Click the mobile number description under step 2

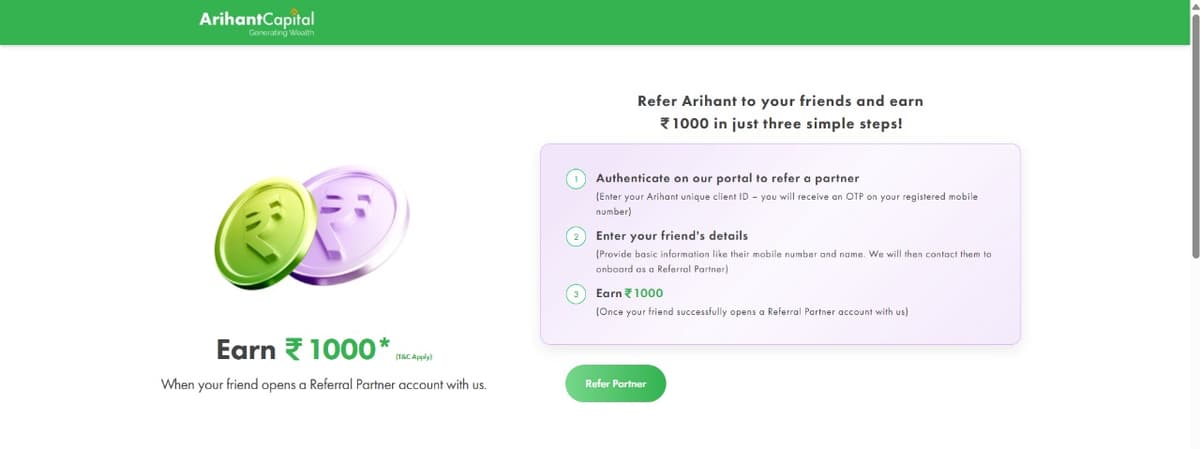pyautogui.click(x=793, y=262)
